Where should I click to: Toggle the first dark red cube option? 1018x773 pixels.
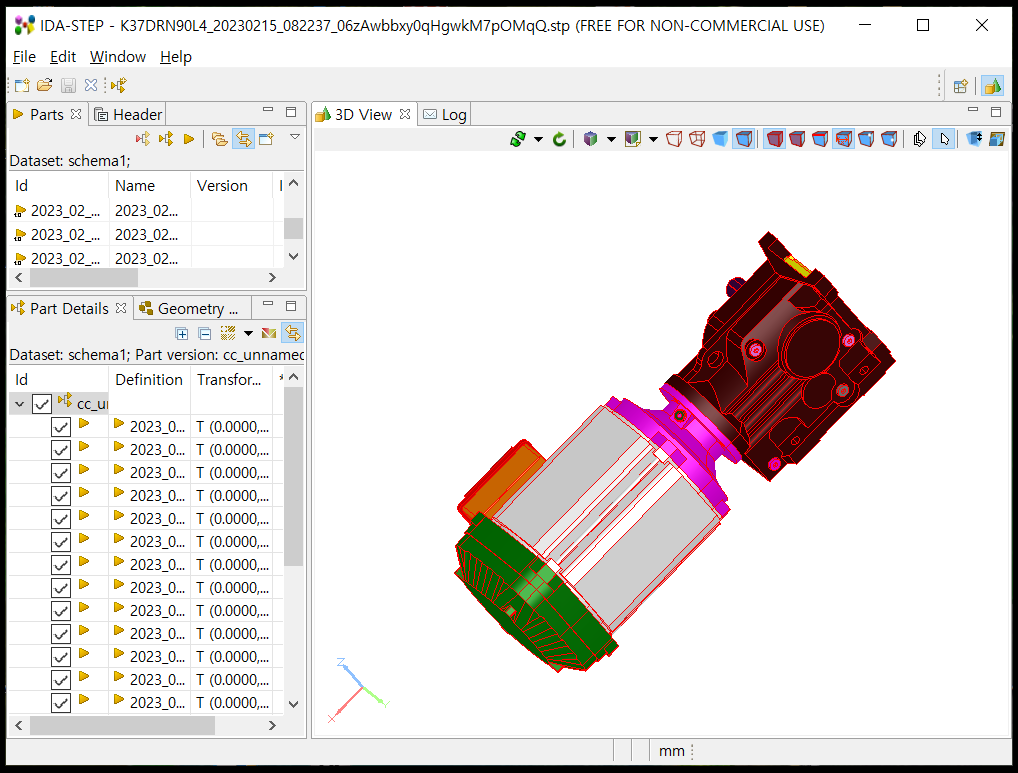pos(775,139)
